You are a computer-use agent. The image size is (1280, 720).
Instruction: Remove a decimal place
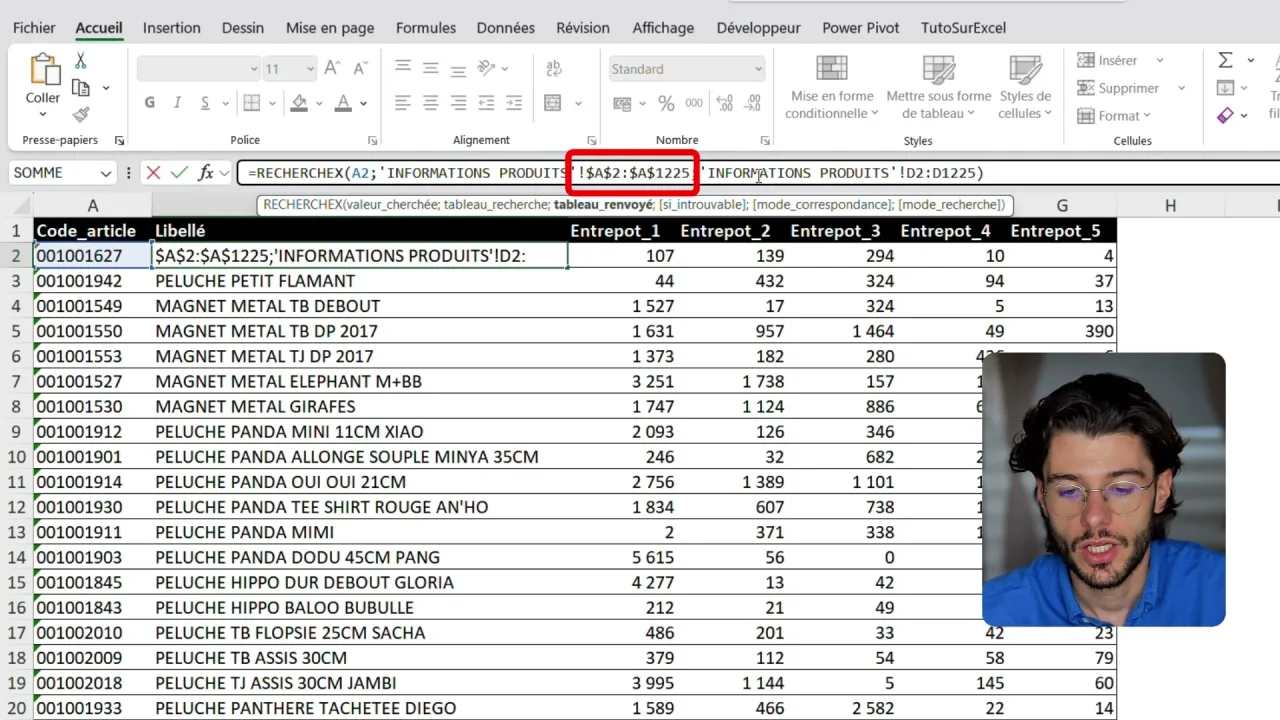click(752, 103)
